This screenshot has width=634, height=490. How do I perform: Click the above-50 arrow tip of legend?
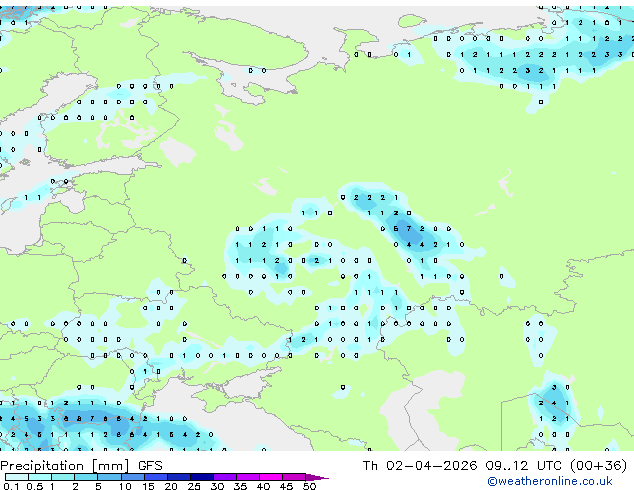point(317,477)
